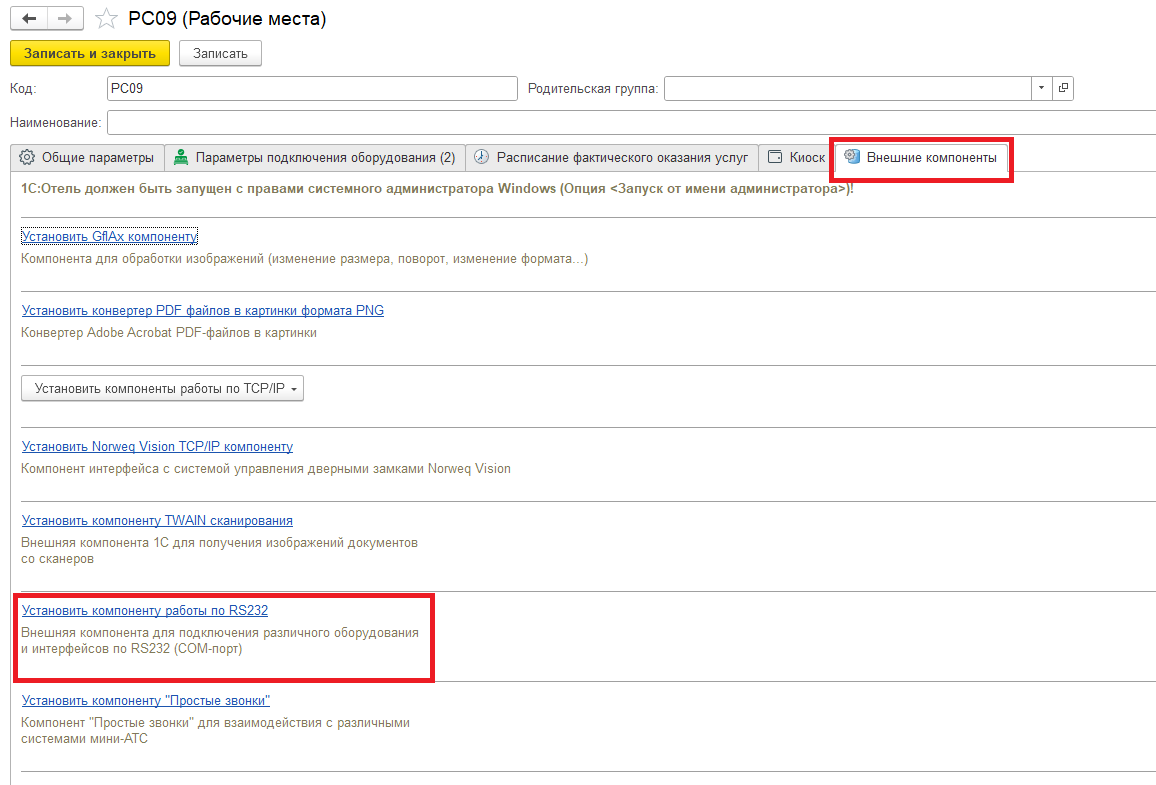Click the GflAx image processing description text
This screenshot has width=1156, height=785.
(x=304, y=259)
